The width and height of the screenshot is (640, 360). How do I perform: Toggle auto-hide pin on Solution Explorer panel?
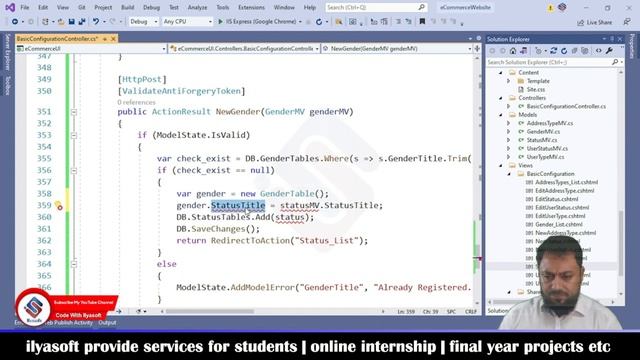pos(612,39)
